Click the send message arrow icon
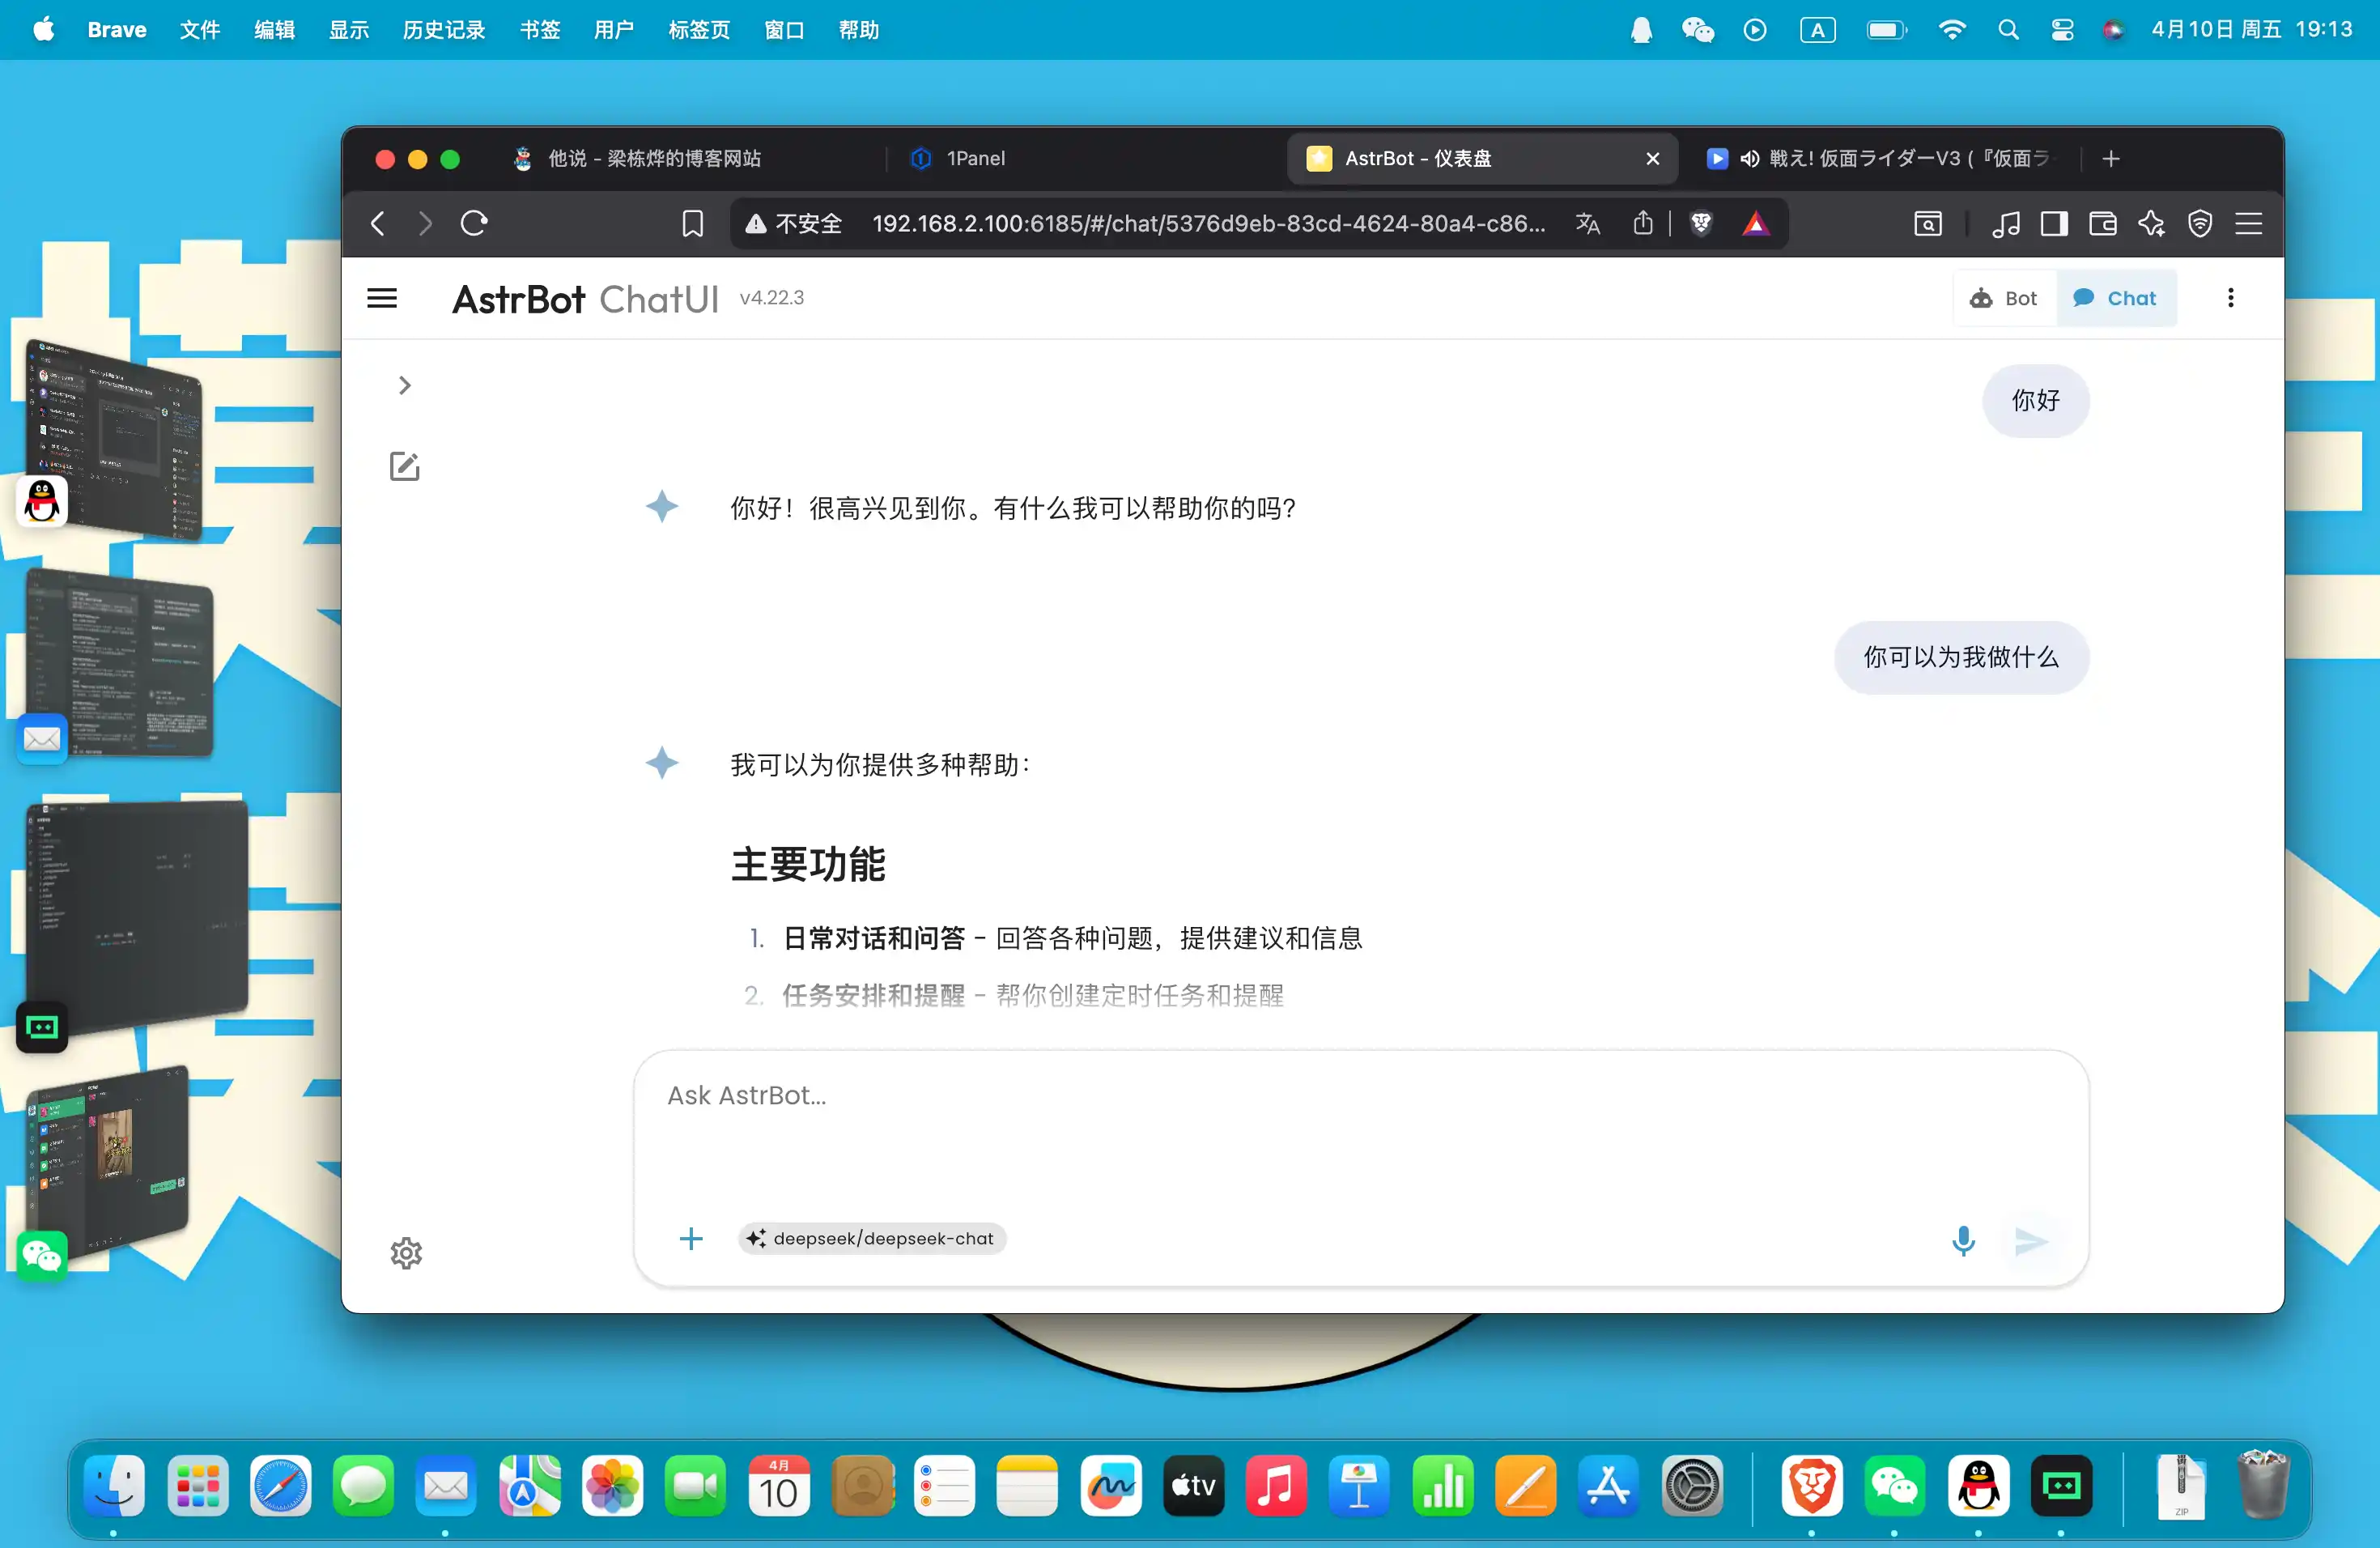The image size is (2380, 1548). (2031, 1241)
